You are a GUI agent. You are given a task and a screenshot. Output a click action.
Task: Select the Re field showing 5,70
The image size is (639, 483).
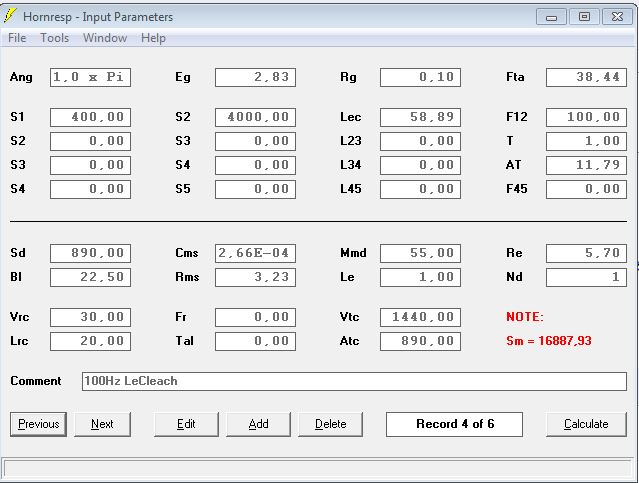(586, 254)
